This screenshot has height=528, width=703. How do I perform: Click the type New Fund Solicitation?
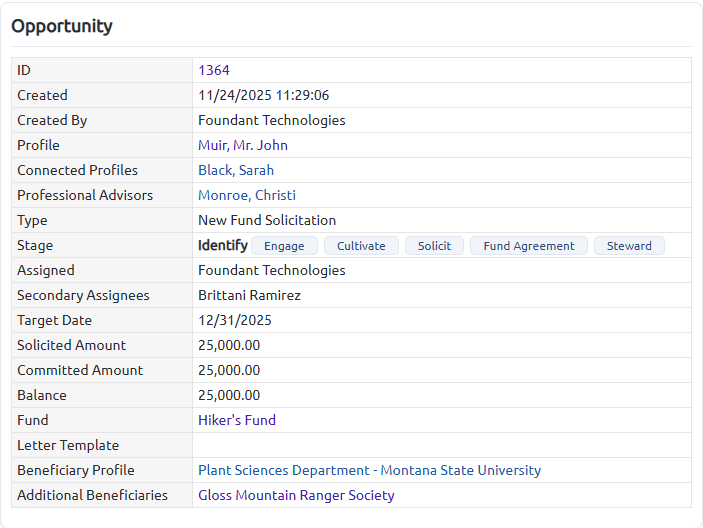click(x=267, y=221)
